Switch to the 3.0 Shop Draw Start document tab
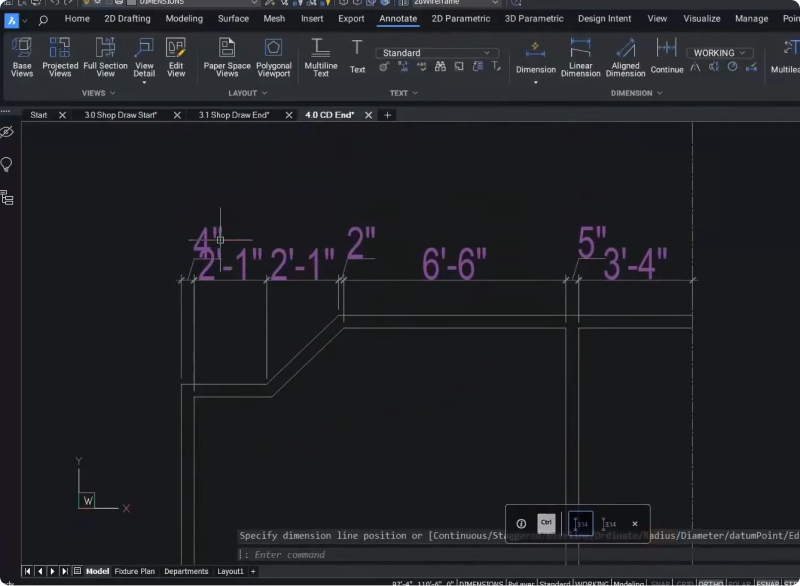This screenshot has width=800, height=586. click(x=120, y=115)
